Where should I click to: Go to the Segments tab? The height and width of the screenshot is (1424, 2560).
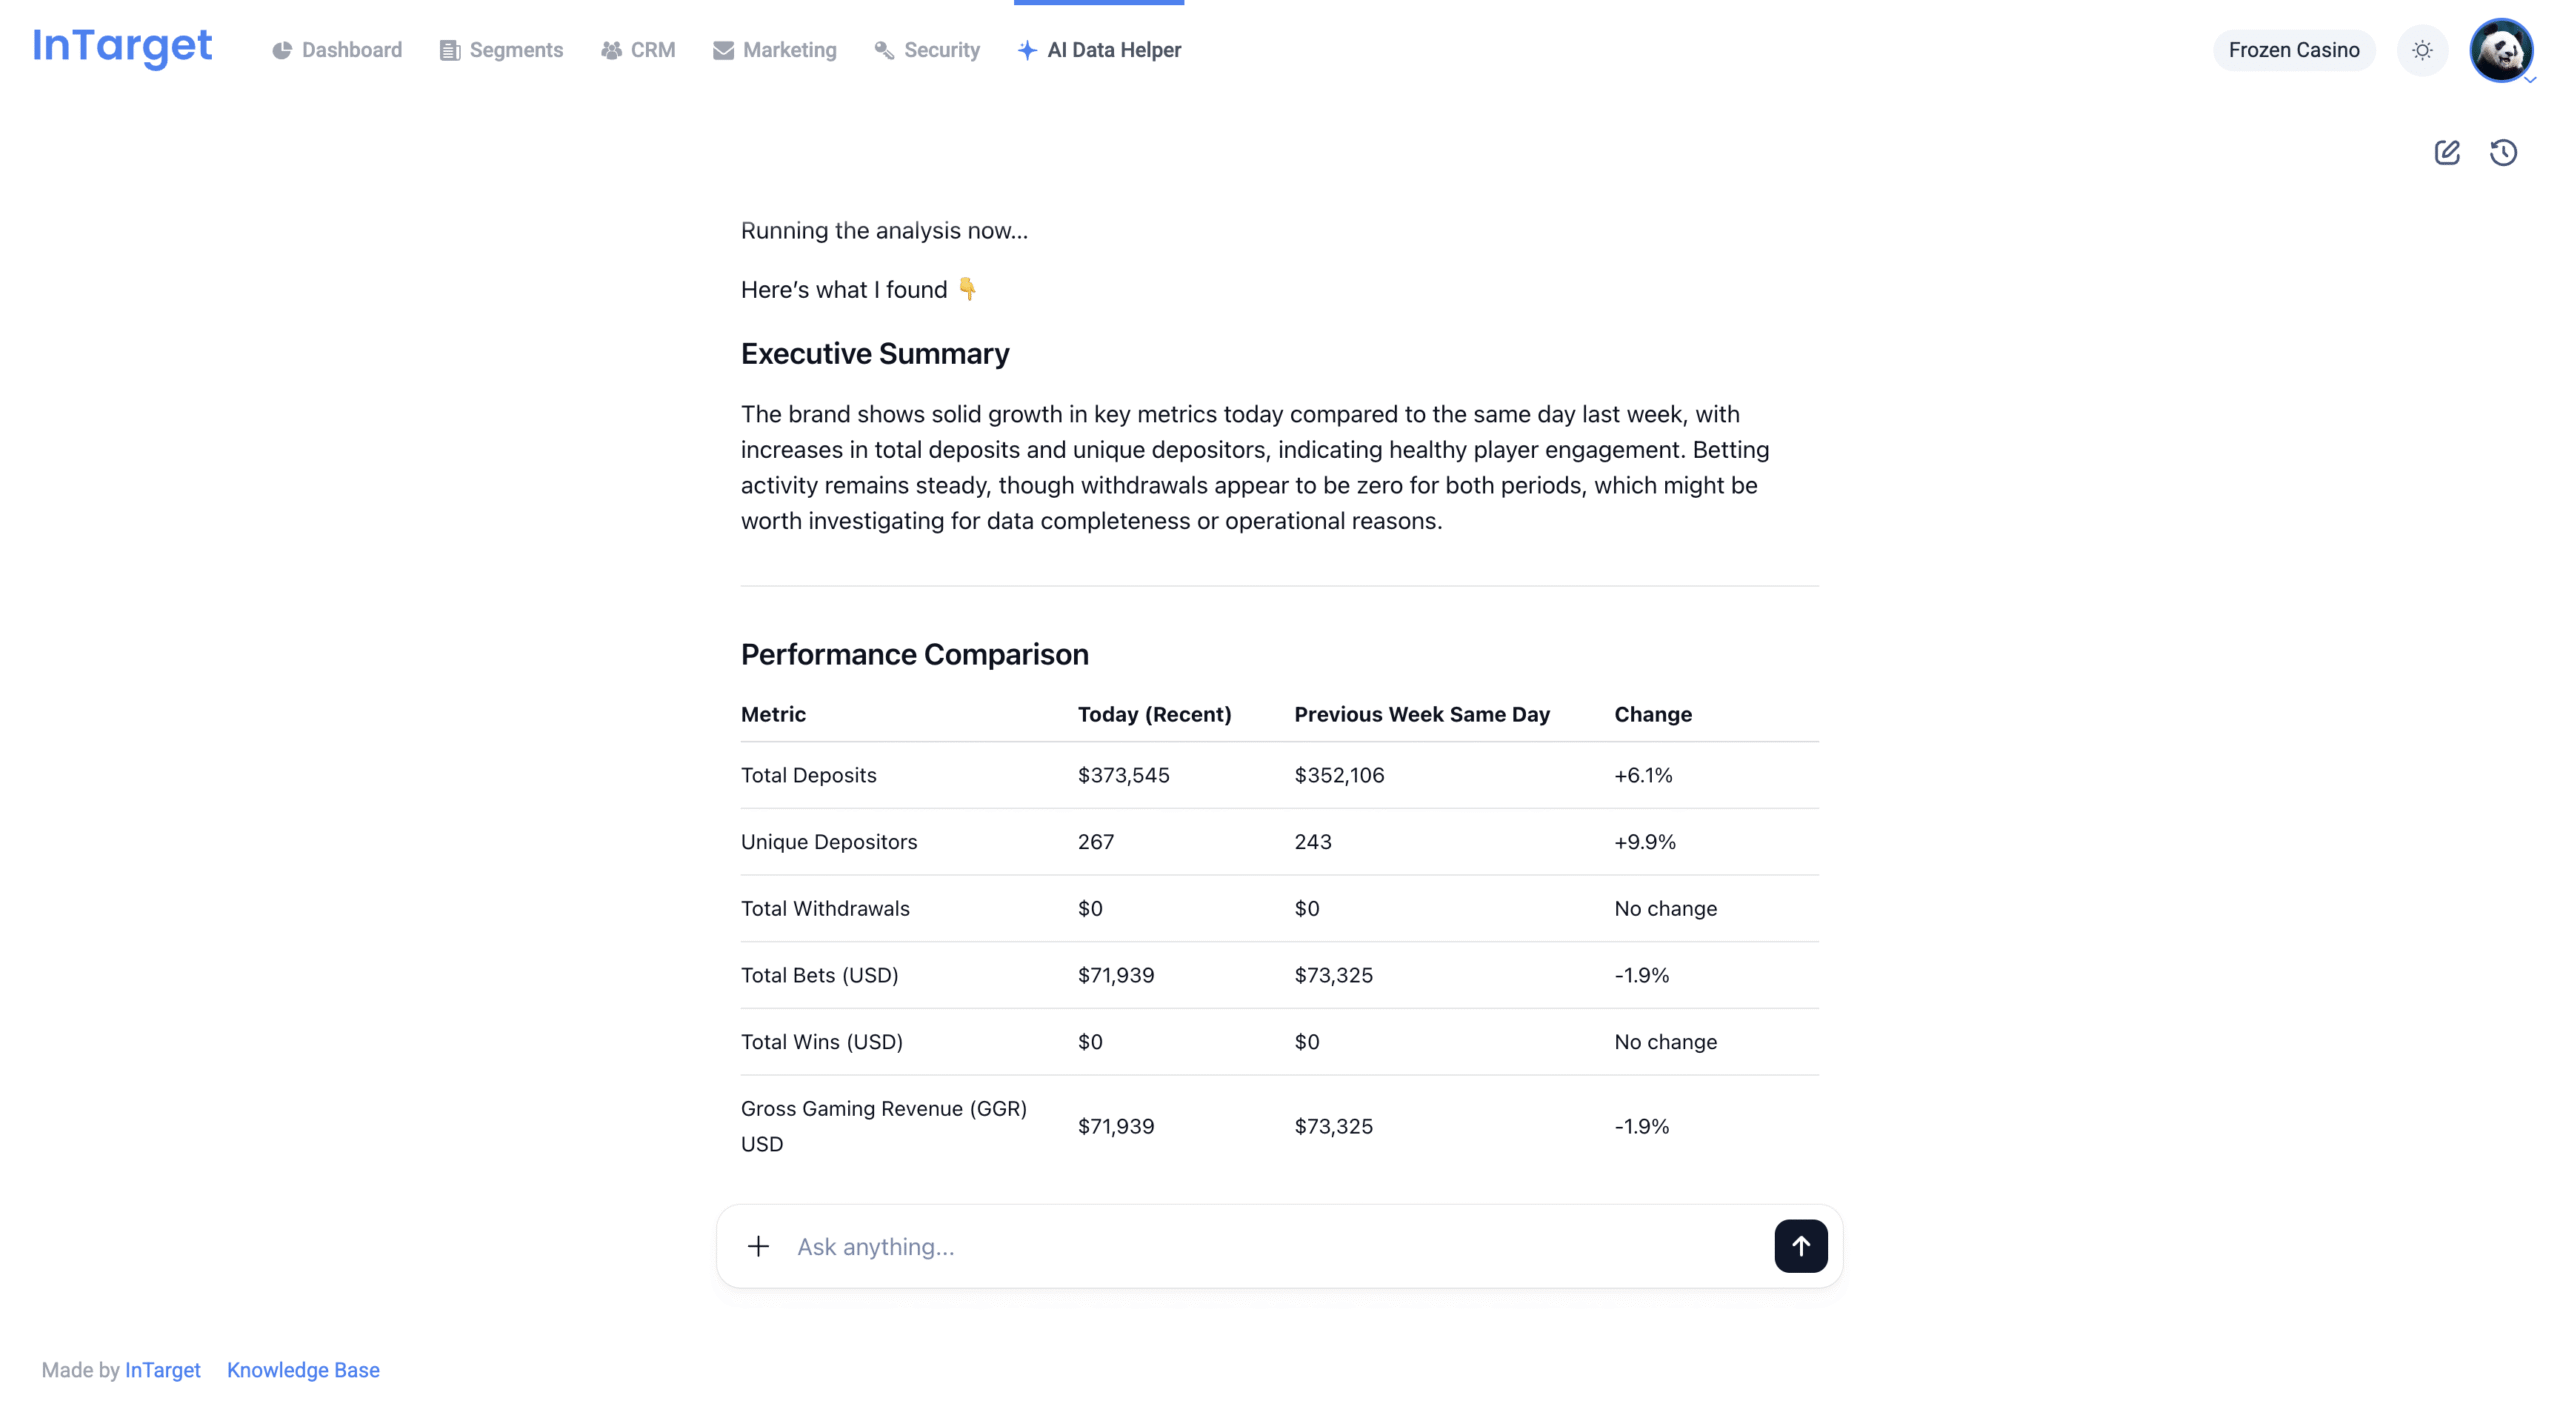pyautogui.click(x=501, y=50)
